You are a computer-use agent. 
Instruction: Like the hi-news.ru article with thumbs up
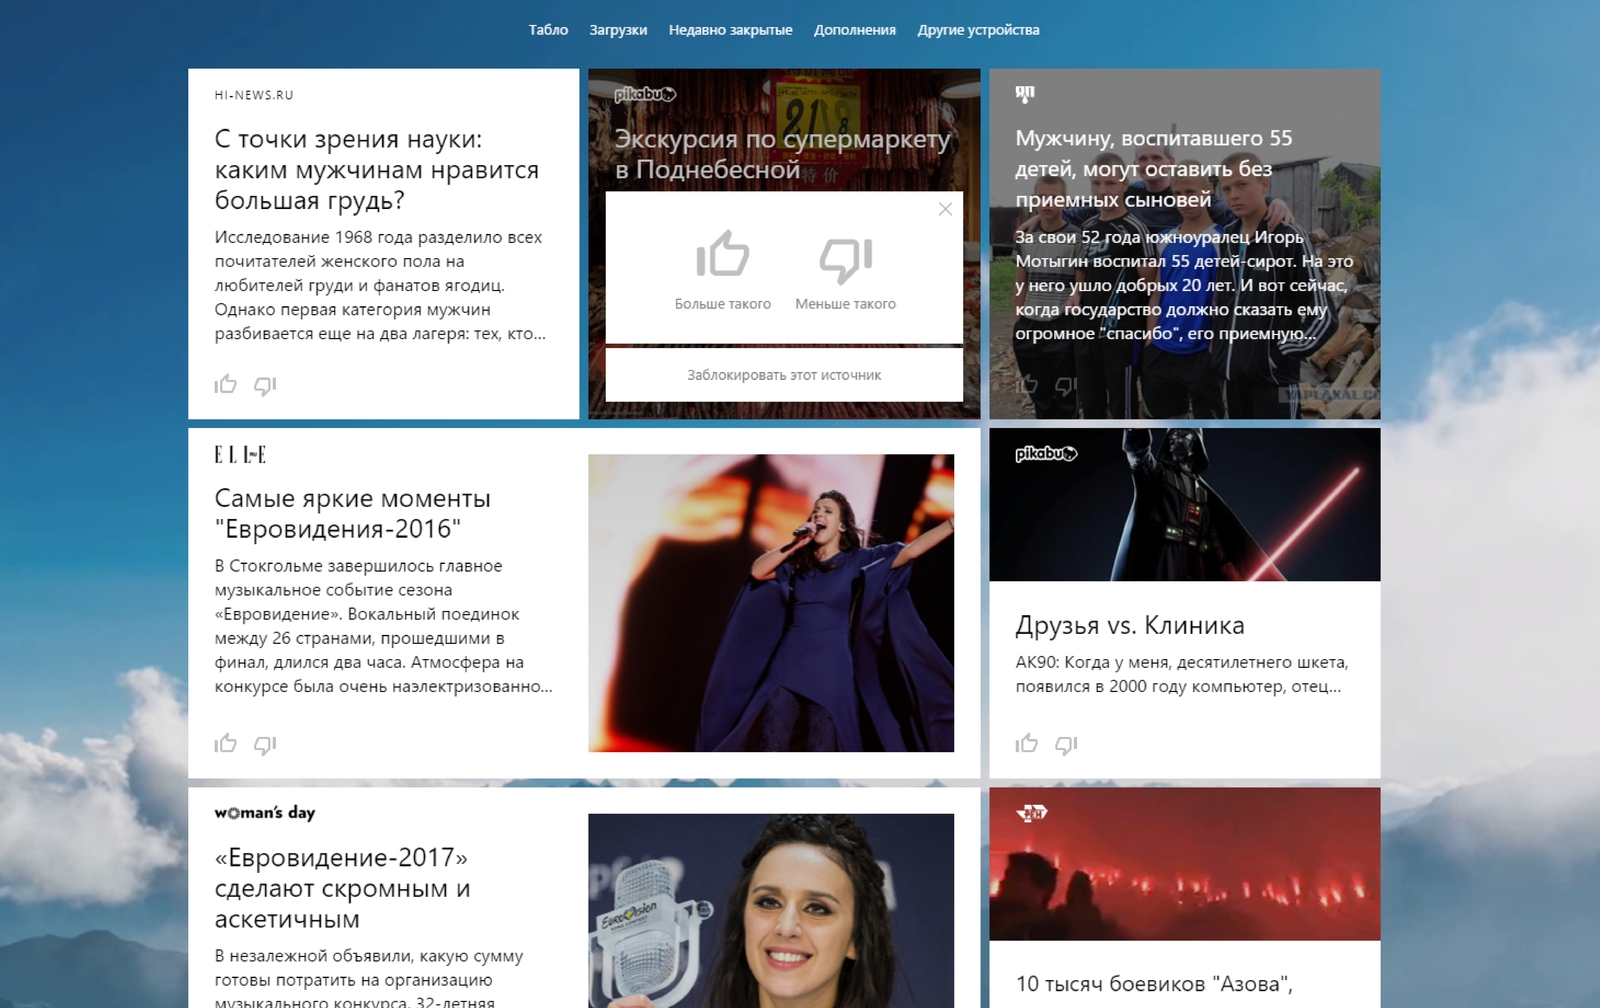pos(225,385)
